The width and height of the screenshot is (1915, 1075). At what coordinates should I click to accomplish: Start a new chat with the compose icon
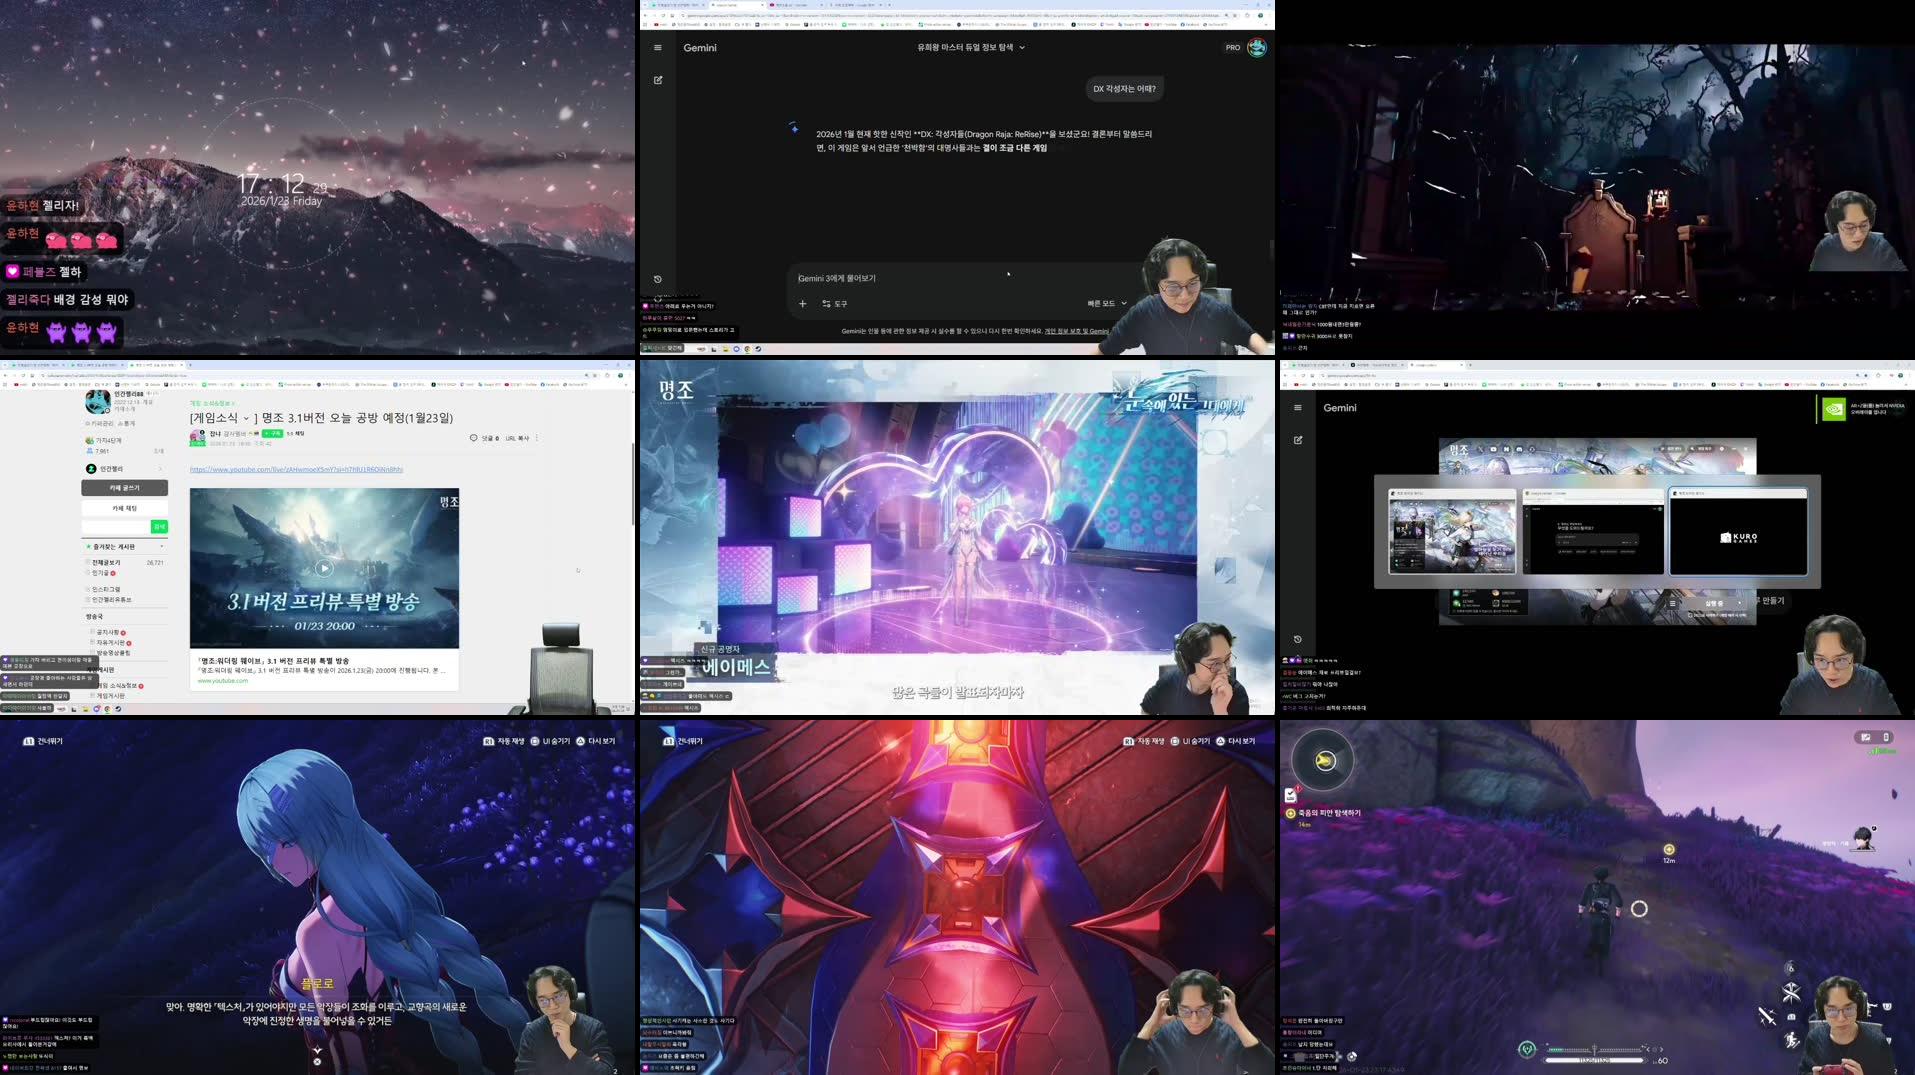click(657, 79)
